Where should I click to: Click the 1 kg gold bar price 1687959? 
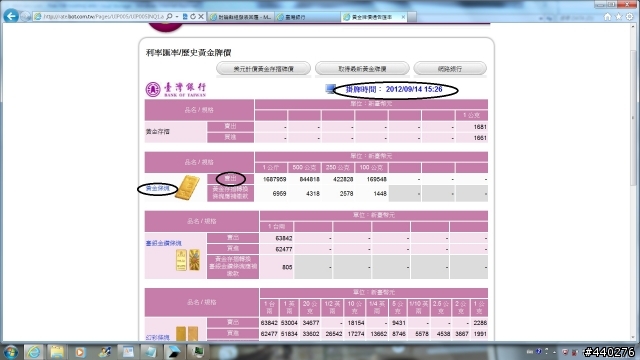[x=274, y=179]
